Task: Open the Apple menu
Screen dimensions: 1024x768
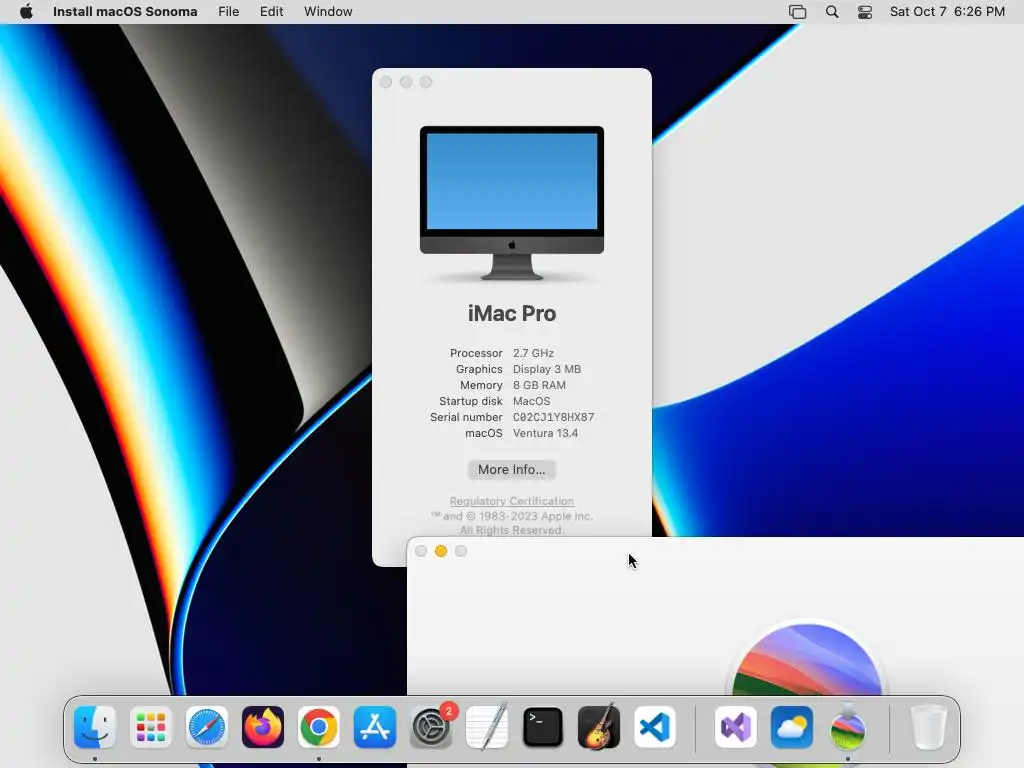Action: [26, 12]
